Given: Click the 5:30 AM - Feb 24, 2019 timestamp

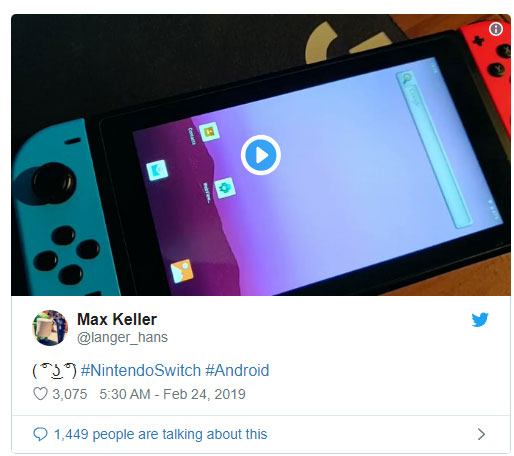Looking at the screenshot, I should [172, 394].
